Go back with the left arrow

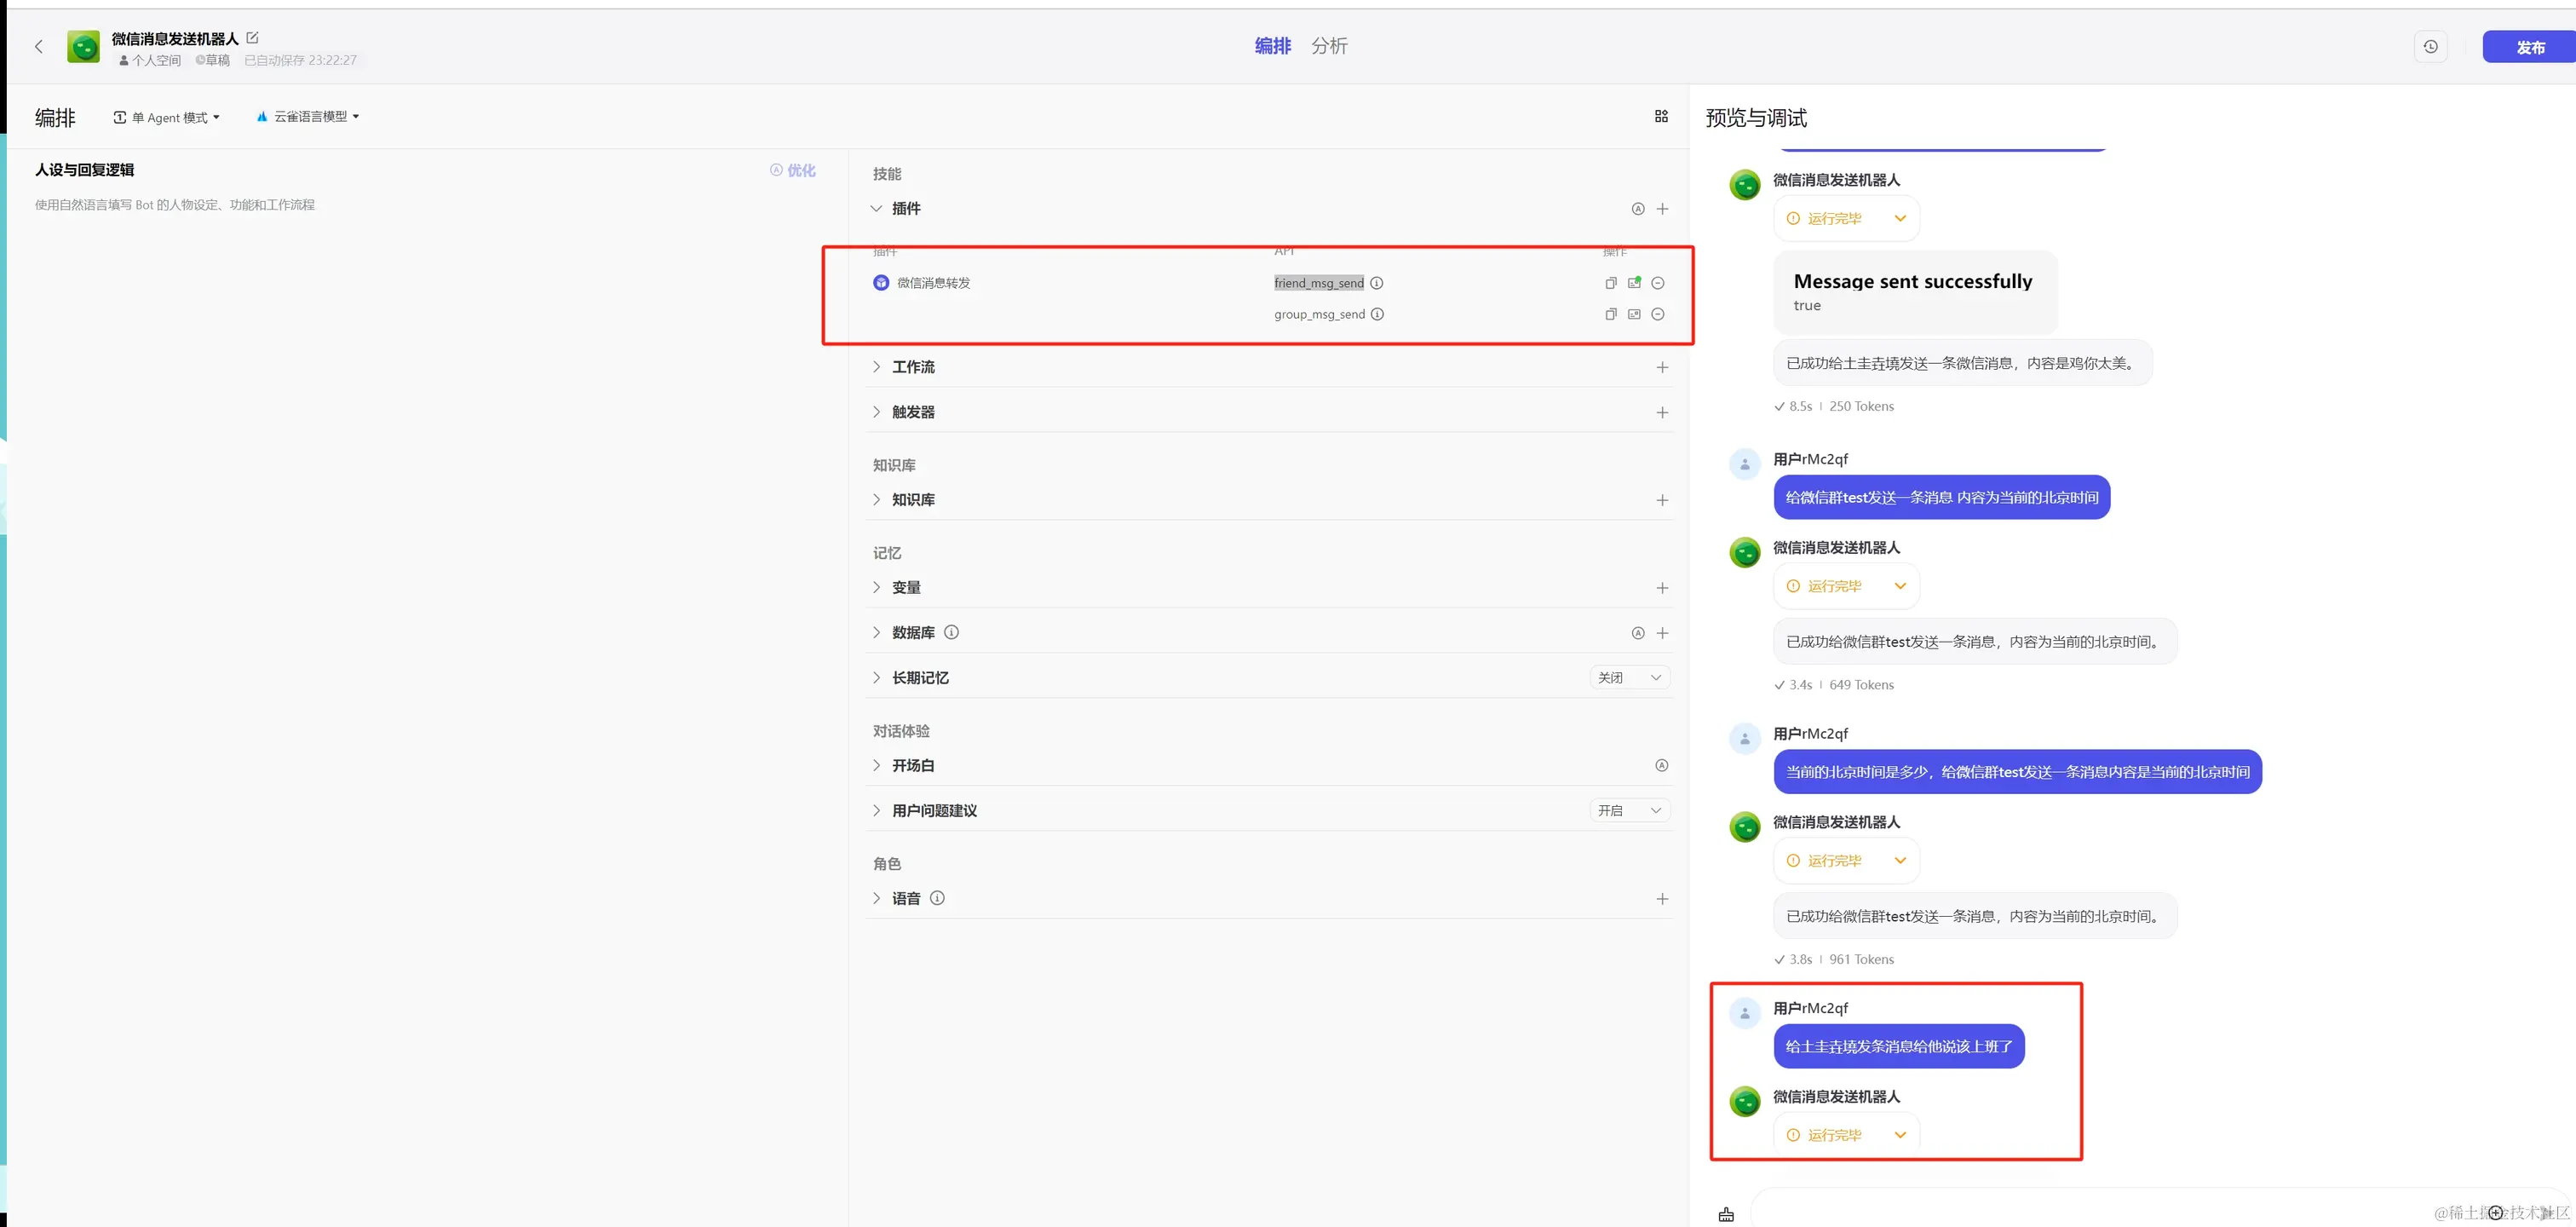39,47
